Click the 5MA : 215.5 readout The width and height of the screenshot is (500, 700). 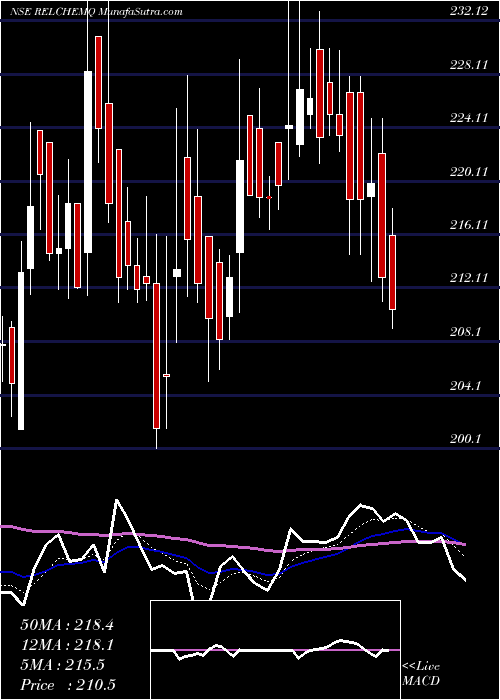62,665
